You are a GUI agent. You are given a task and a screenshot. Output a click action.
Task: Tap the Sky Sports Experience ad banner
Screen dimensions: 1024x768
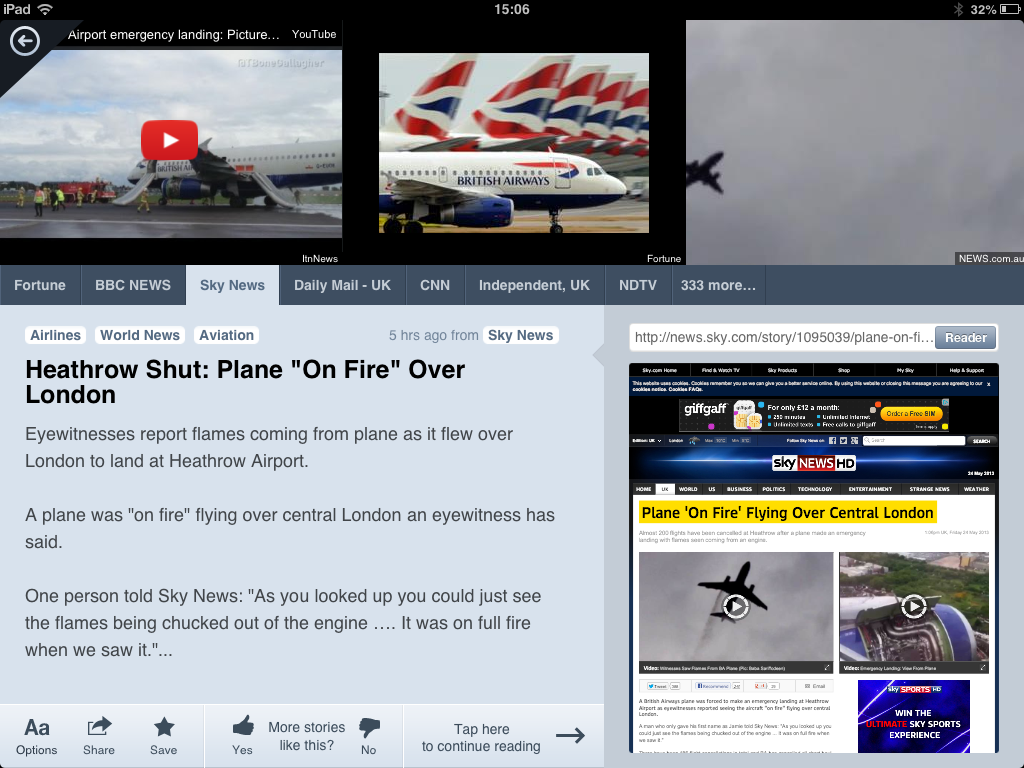(914, 716)
